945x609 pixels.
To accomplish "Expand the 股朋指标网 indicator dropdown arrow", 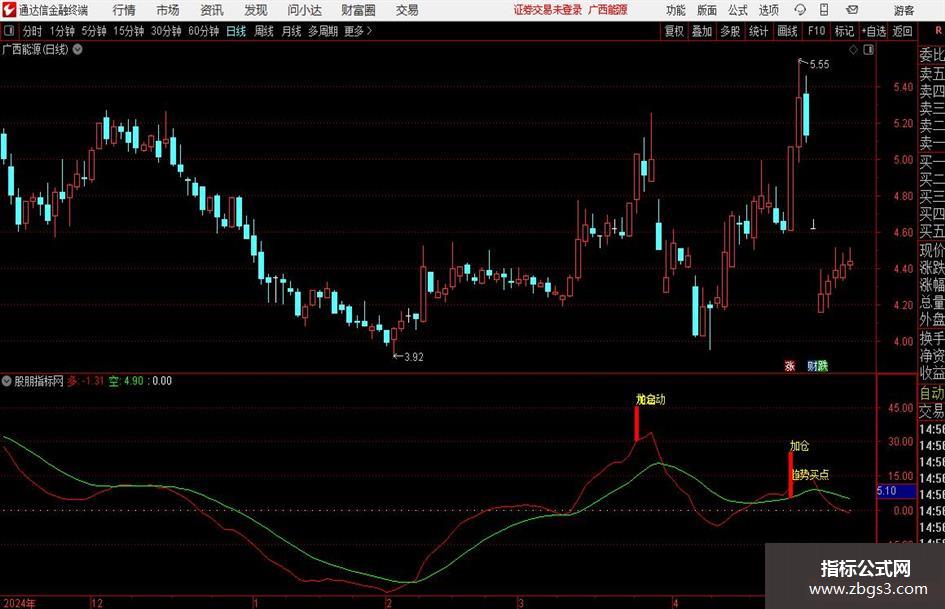I will click(x=7, y=381).
